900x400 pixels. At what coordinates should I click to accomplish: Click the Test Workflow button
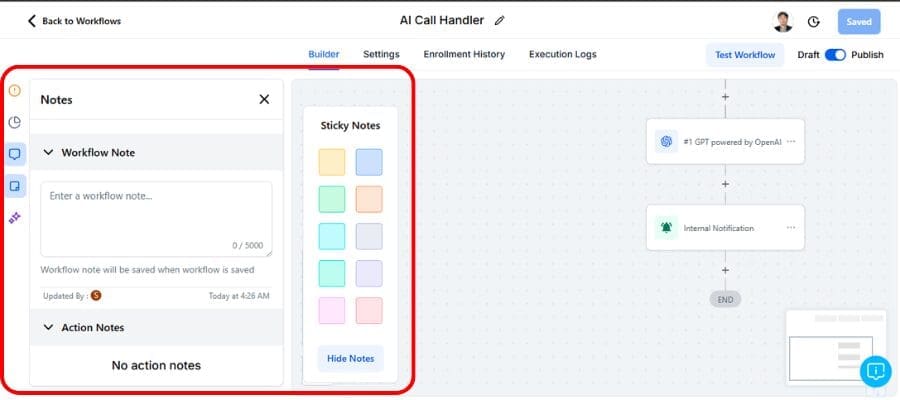745,55
